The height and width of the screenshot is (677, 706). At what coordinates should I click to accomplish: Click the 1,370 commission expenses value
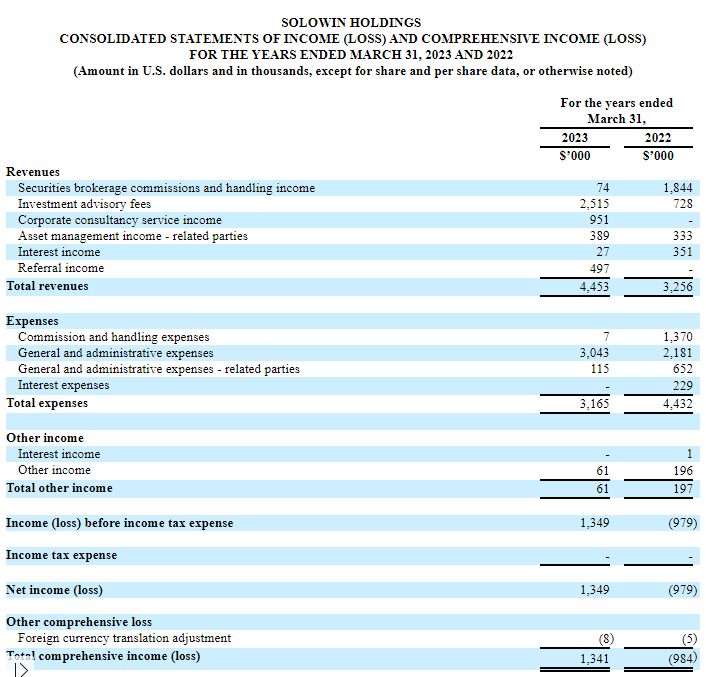[678, 337]
